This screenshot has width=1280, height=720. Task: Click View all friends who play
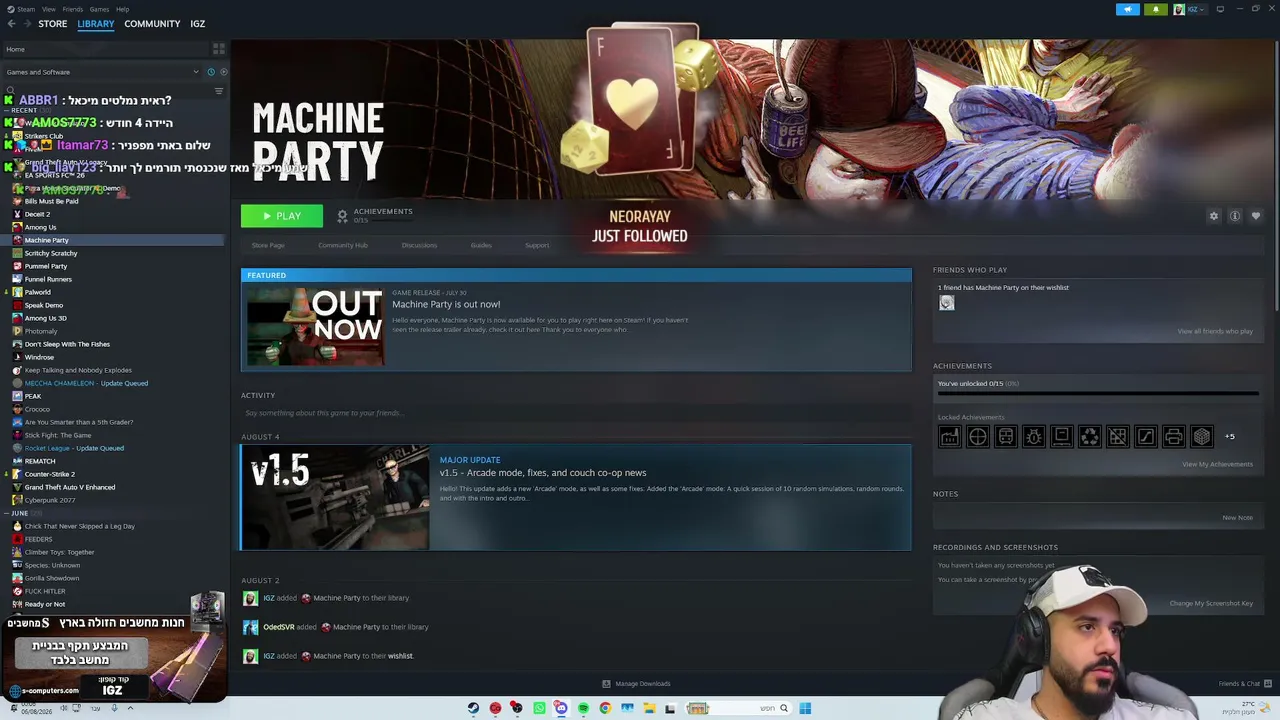click(1215, 331)
